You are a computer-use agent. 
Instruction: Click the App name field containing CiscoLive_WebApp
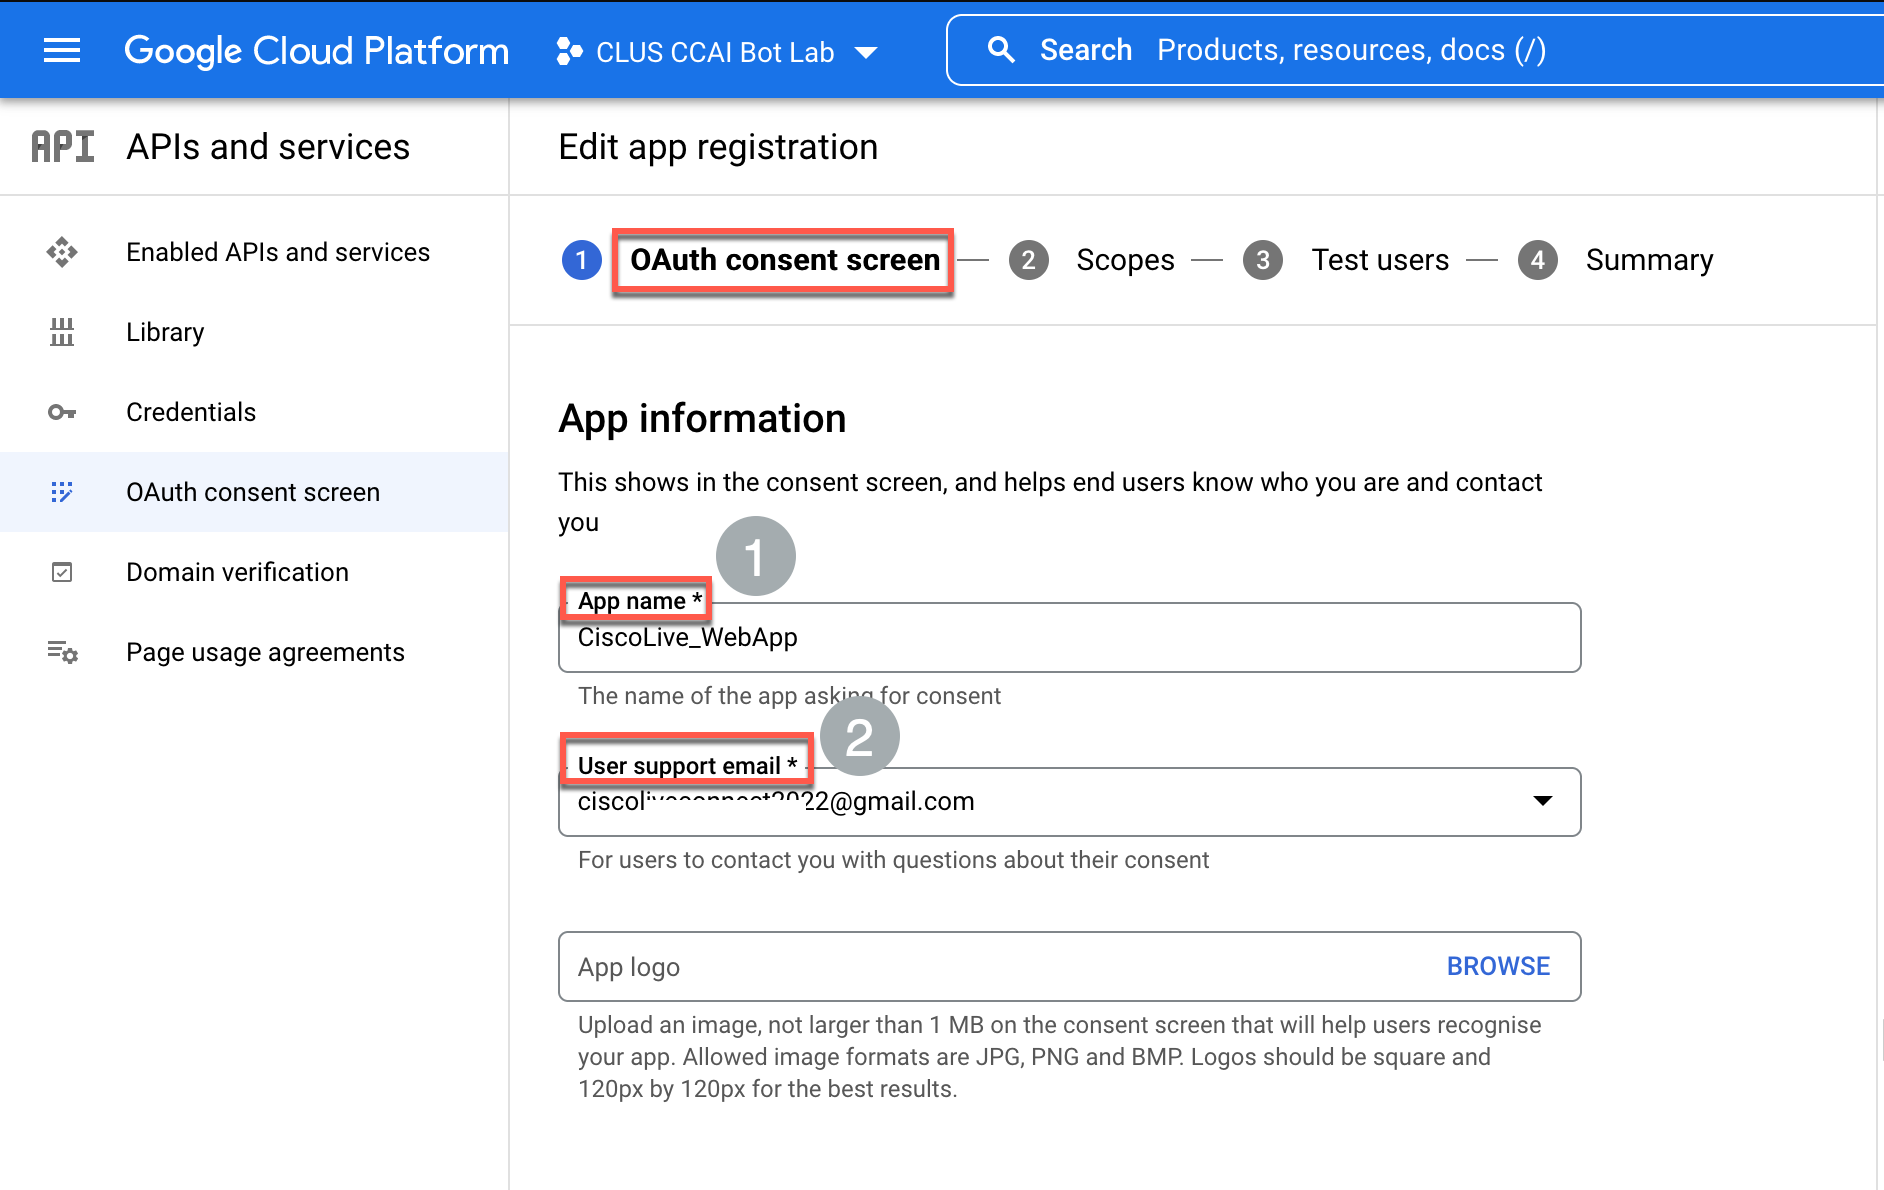pyautogui.click(x=1070, y=637)
